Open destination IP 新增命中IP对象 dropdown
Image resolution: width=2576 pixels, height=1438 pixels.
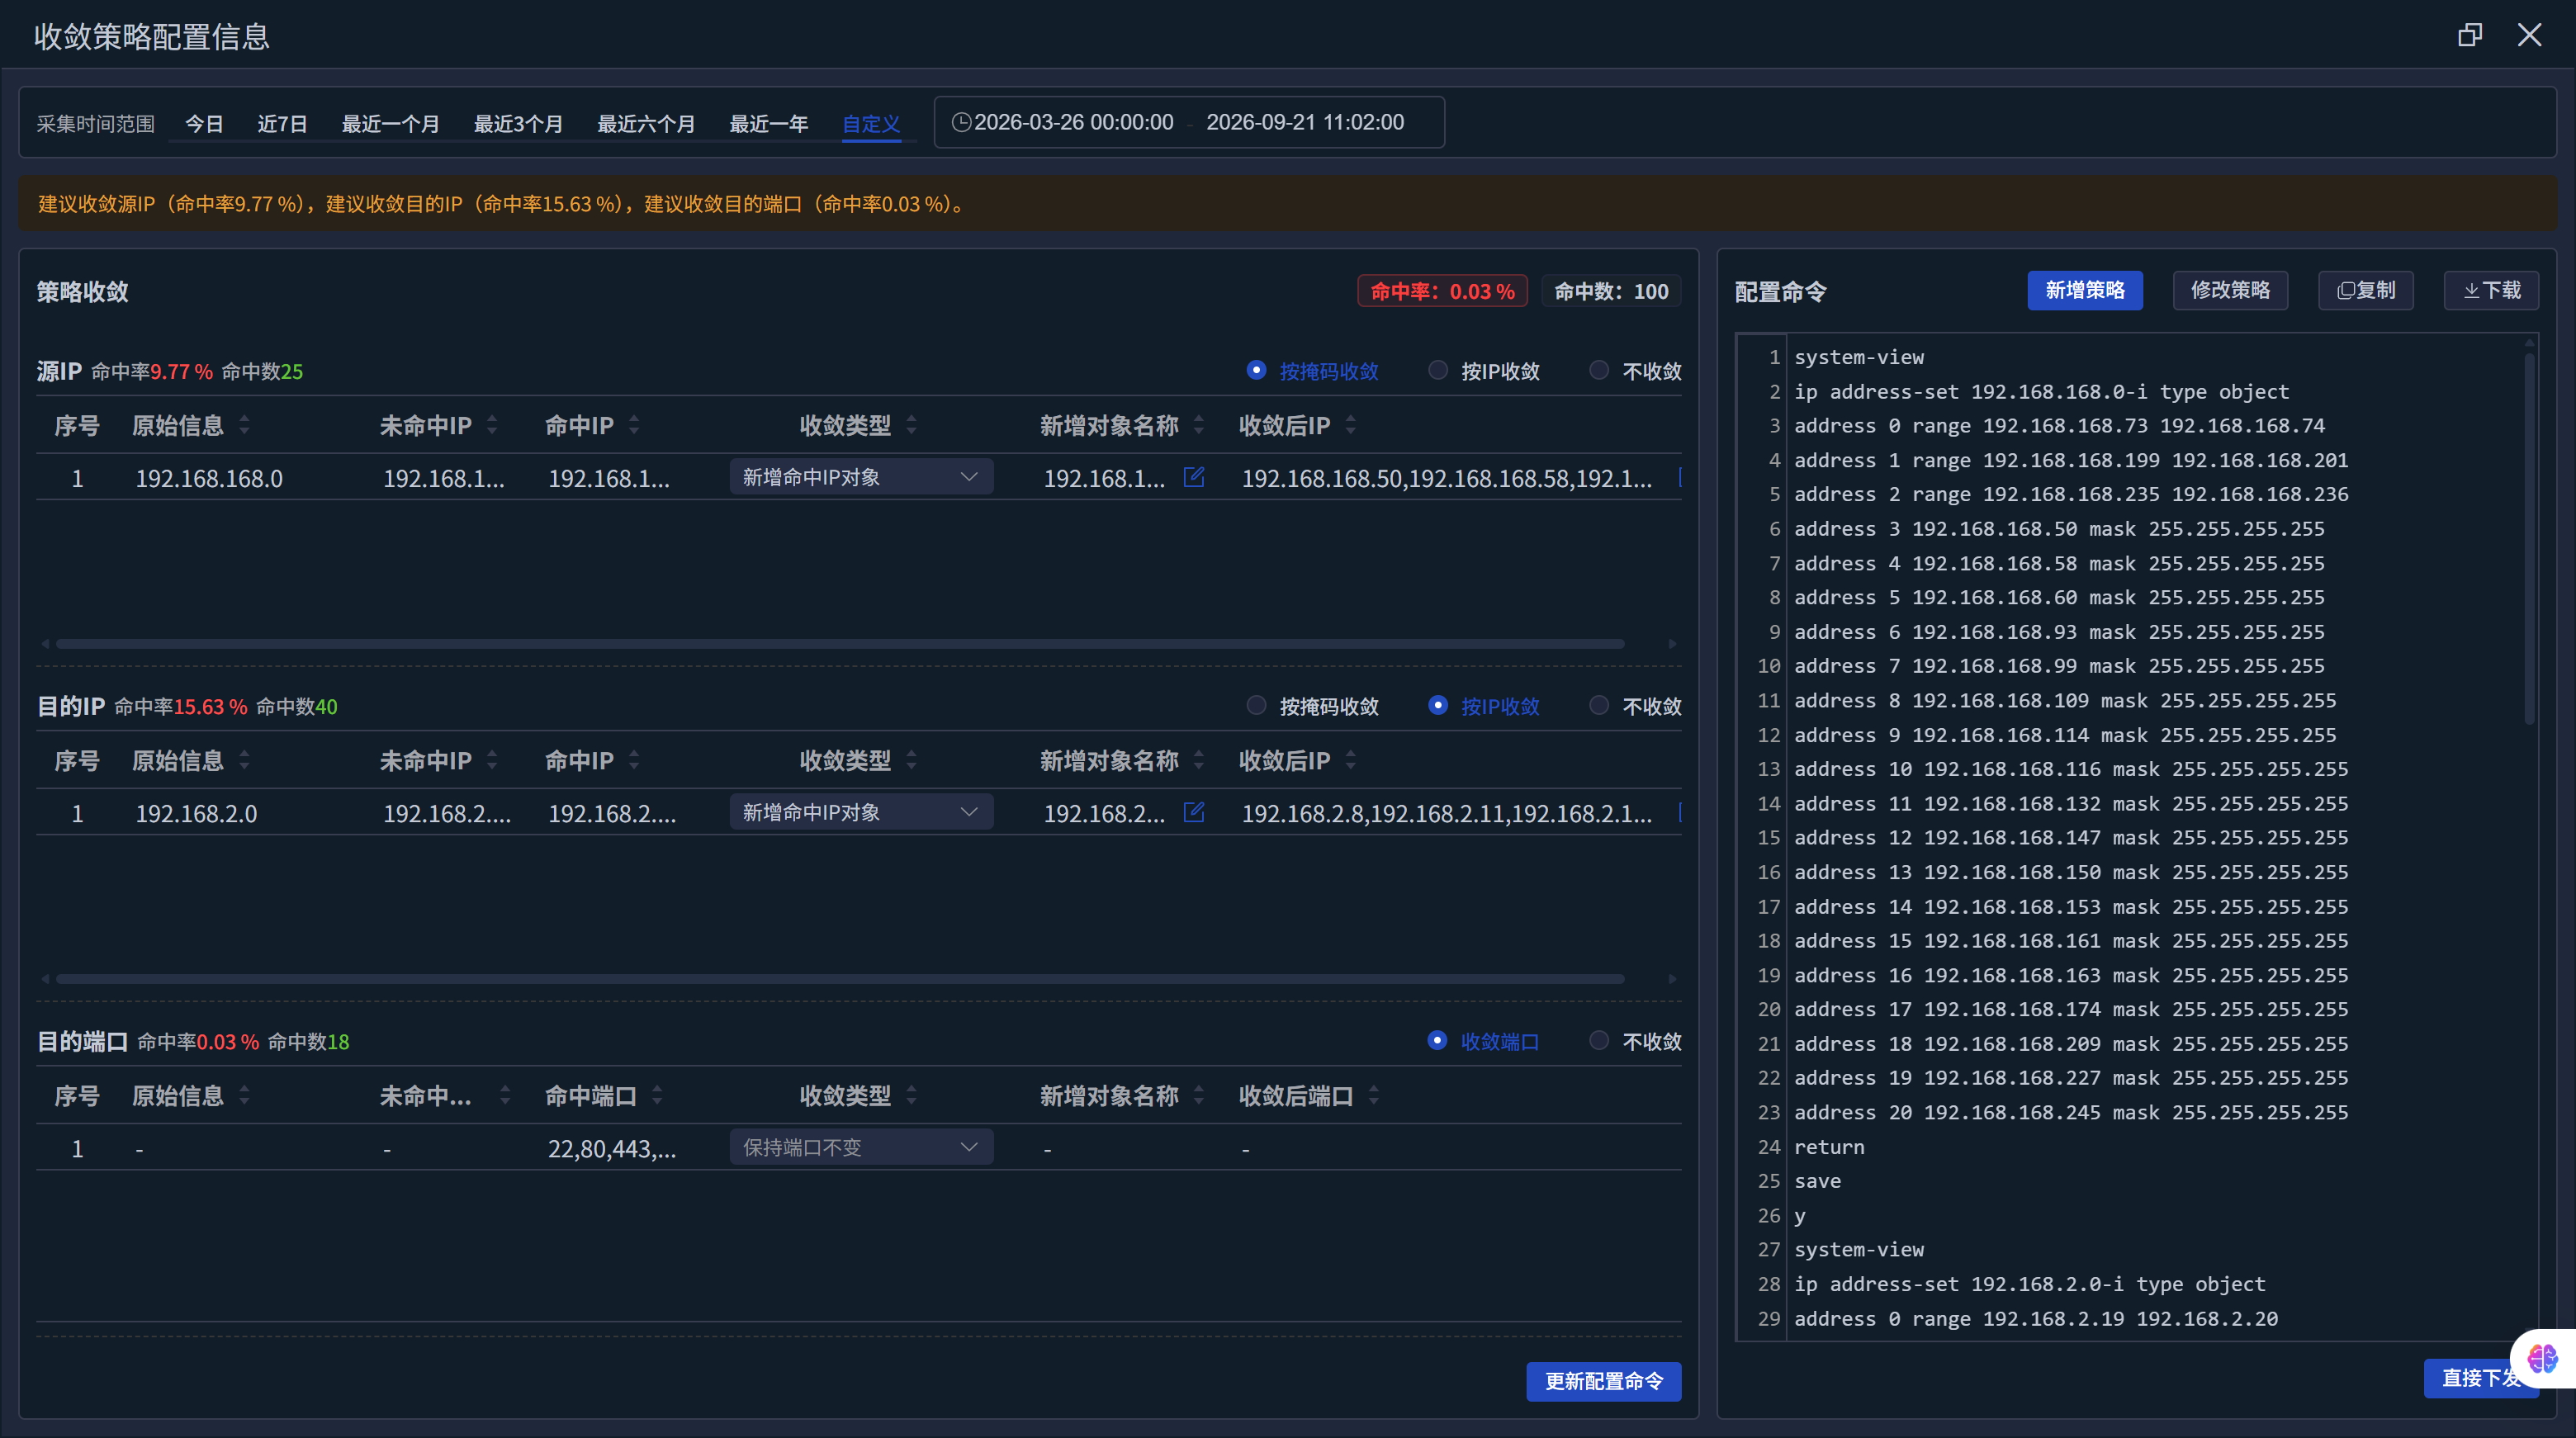click(x=861, y=812)
